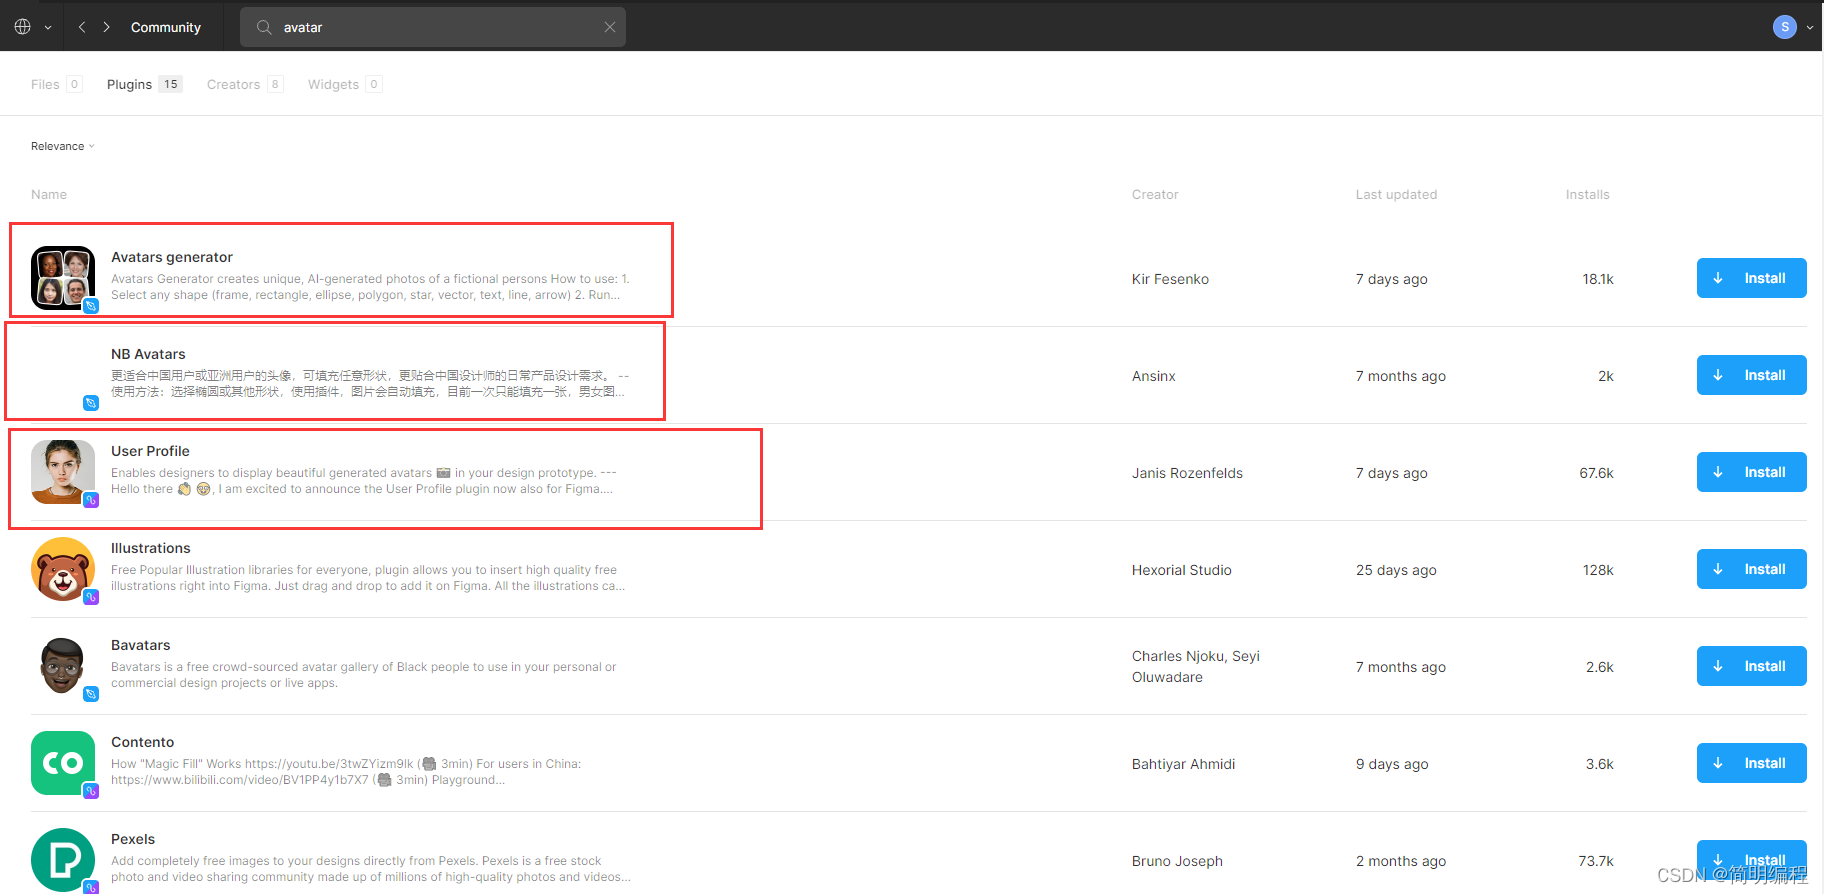Click the Creator column header
Viewport: 1824px width, 894px height.
(1155, 194)
